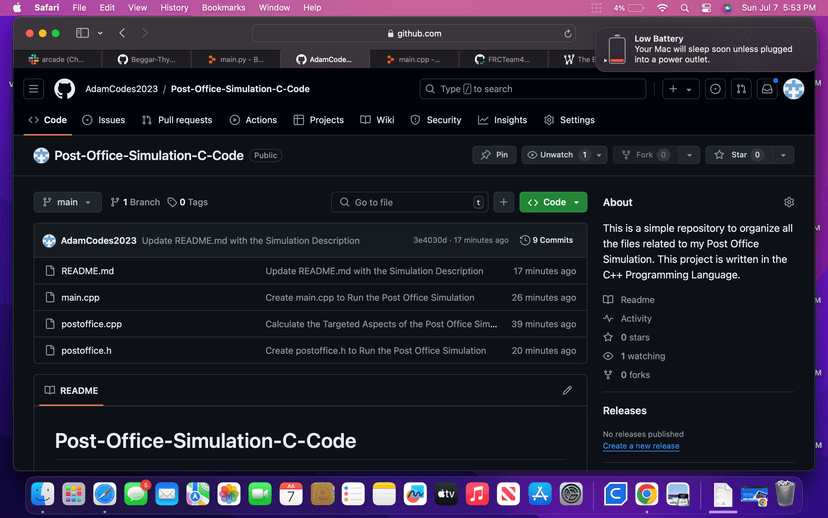The image size is (828, 518).
Task: Open pull requests icon in header
Action: coord(741,89)
